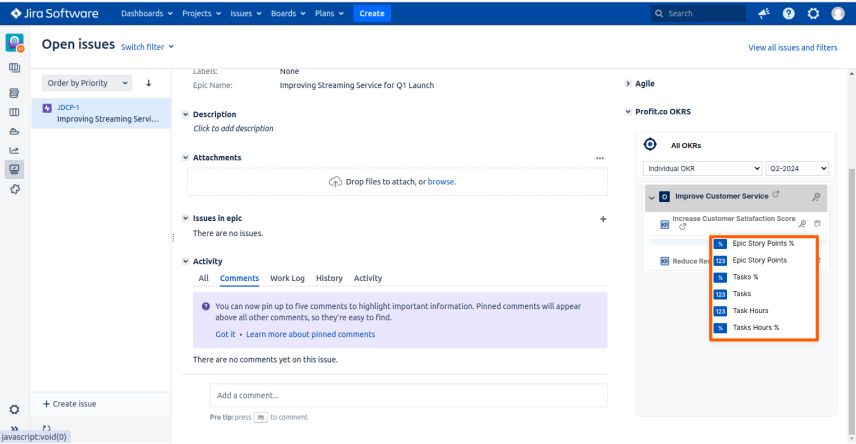Open the Order by Priority dropdown
The image size is (856, 444).
point(87,83)
